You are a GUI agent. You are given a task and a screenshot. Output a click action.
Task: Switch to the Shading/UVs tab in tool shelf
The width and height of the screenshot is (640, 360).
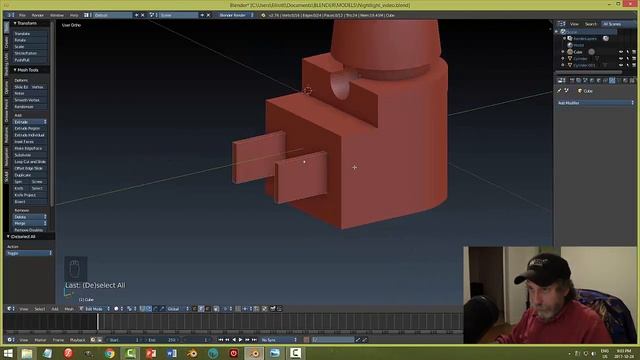point(7,64)
